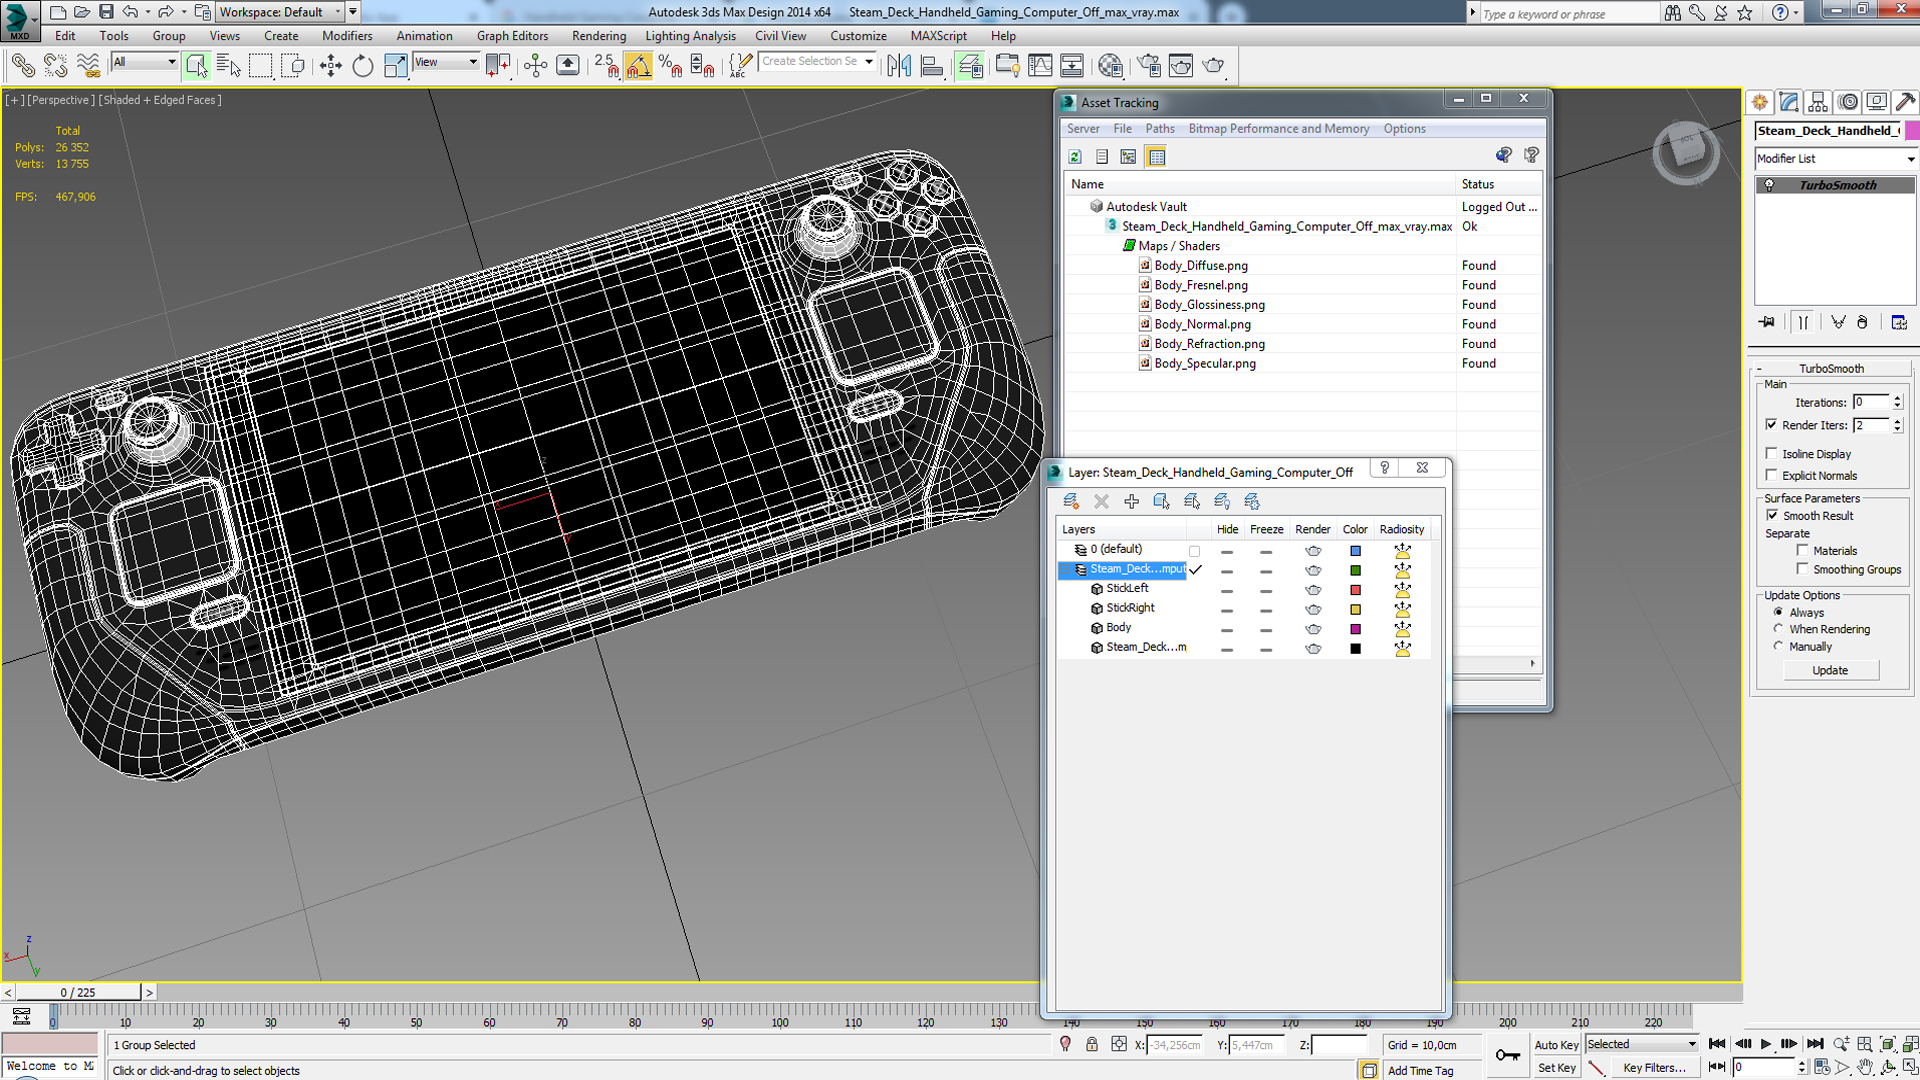Open Bitmap Performance and Memory menu
Viewport: 1920px width, 1080px height.
coord(1278,129)
